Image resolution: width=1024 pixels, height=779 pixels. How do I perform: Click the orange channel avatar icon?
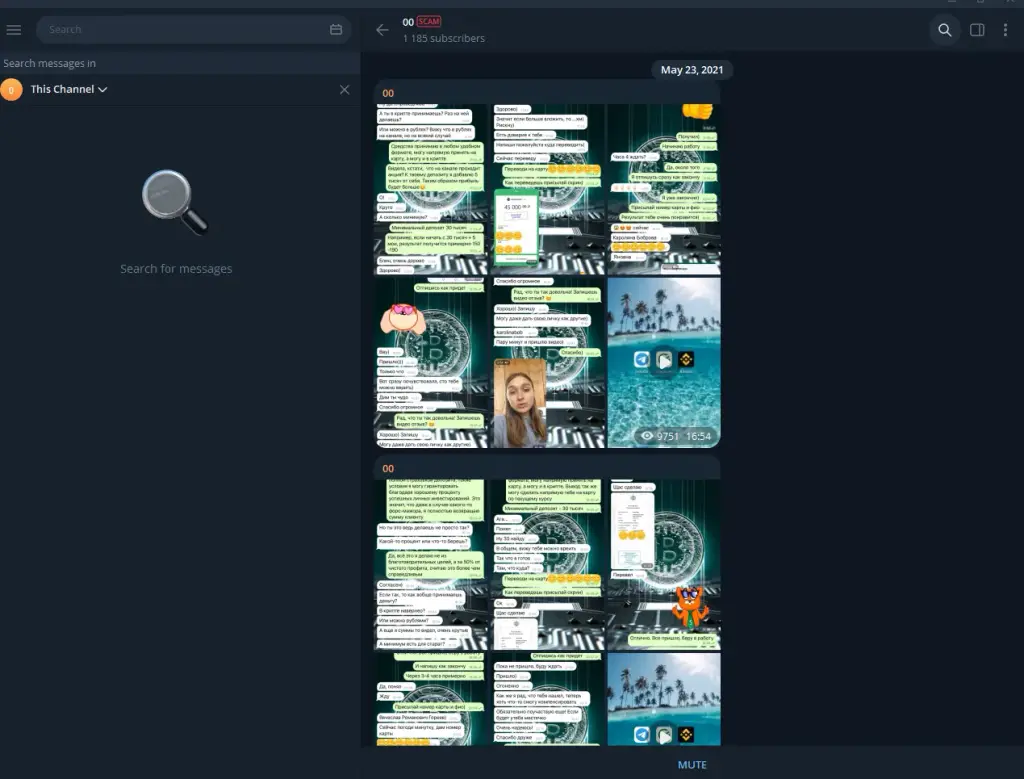pos(11,89)
